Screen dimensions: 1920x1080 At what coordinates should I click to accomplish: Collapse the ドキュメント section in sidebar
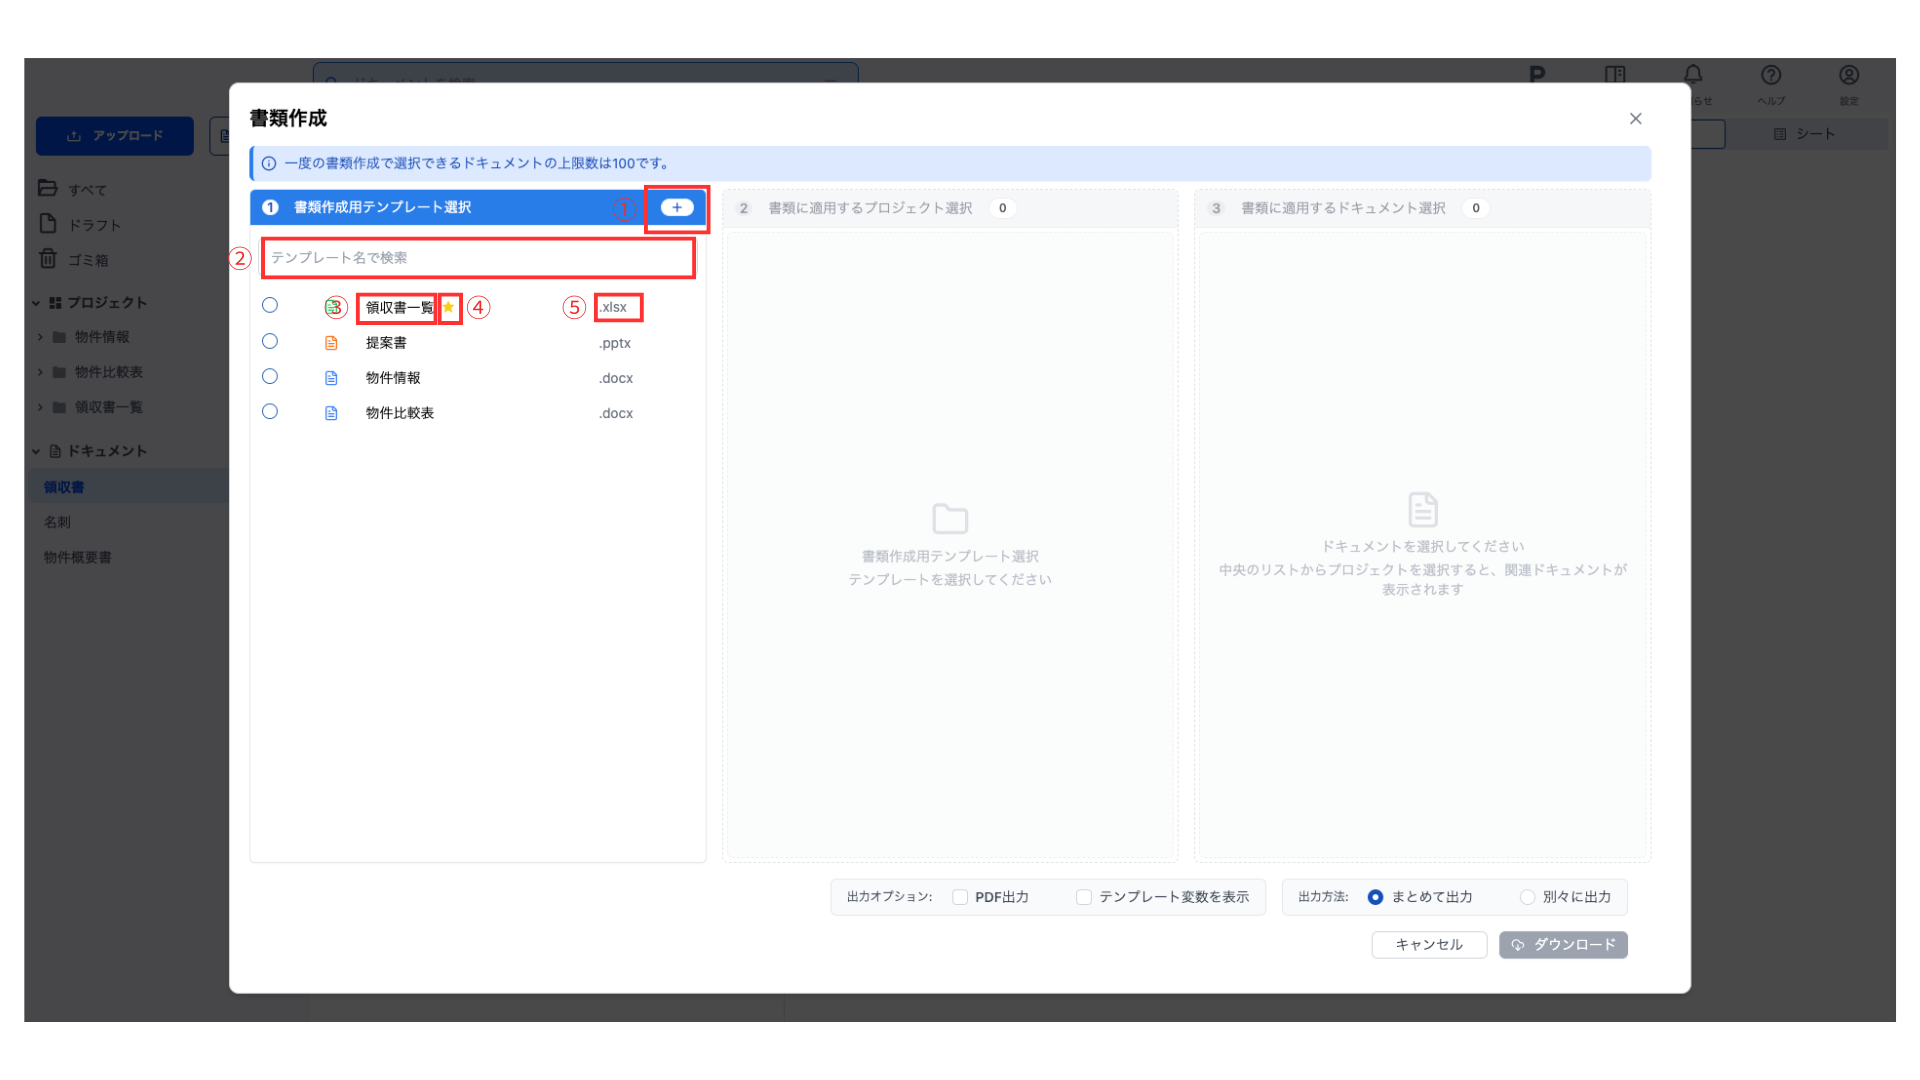pyautogui.click(x=36, y=451)
